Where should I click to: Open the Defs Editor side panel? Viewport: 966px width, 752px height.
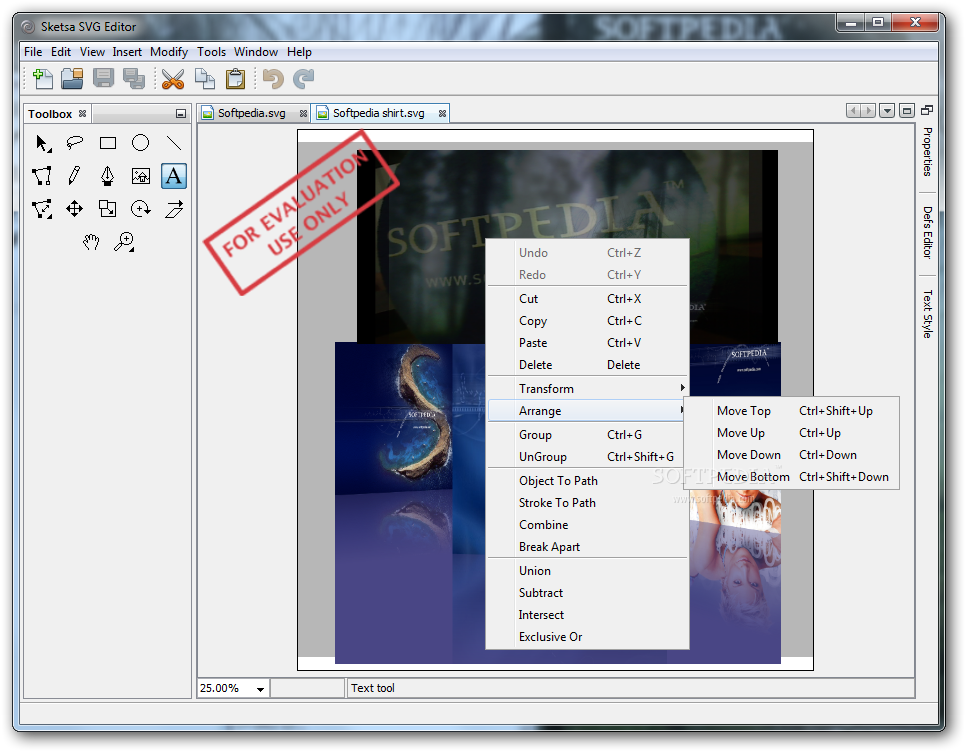pyautogui.click(x=927, y=232)
